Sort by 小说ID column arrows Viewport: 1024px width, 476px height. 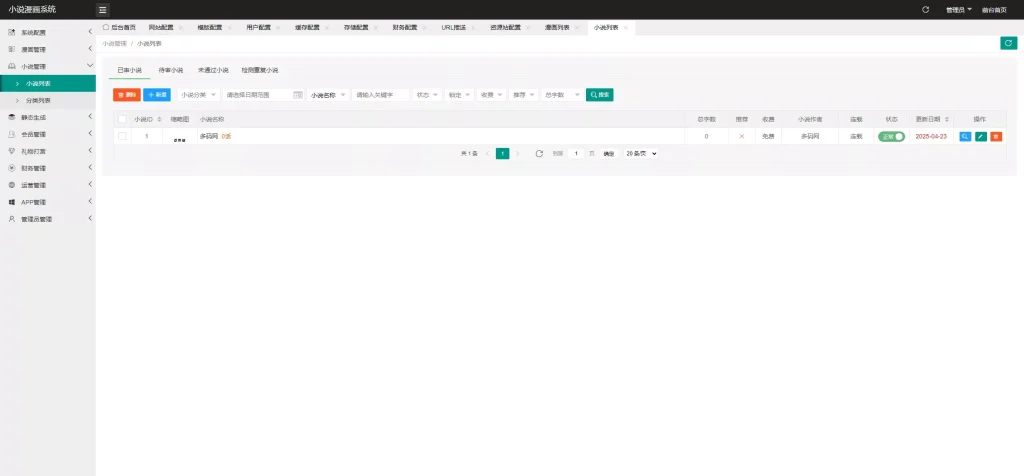pyautogui.click(x=159, y=119)
